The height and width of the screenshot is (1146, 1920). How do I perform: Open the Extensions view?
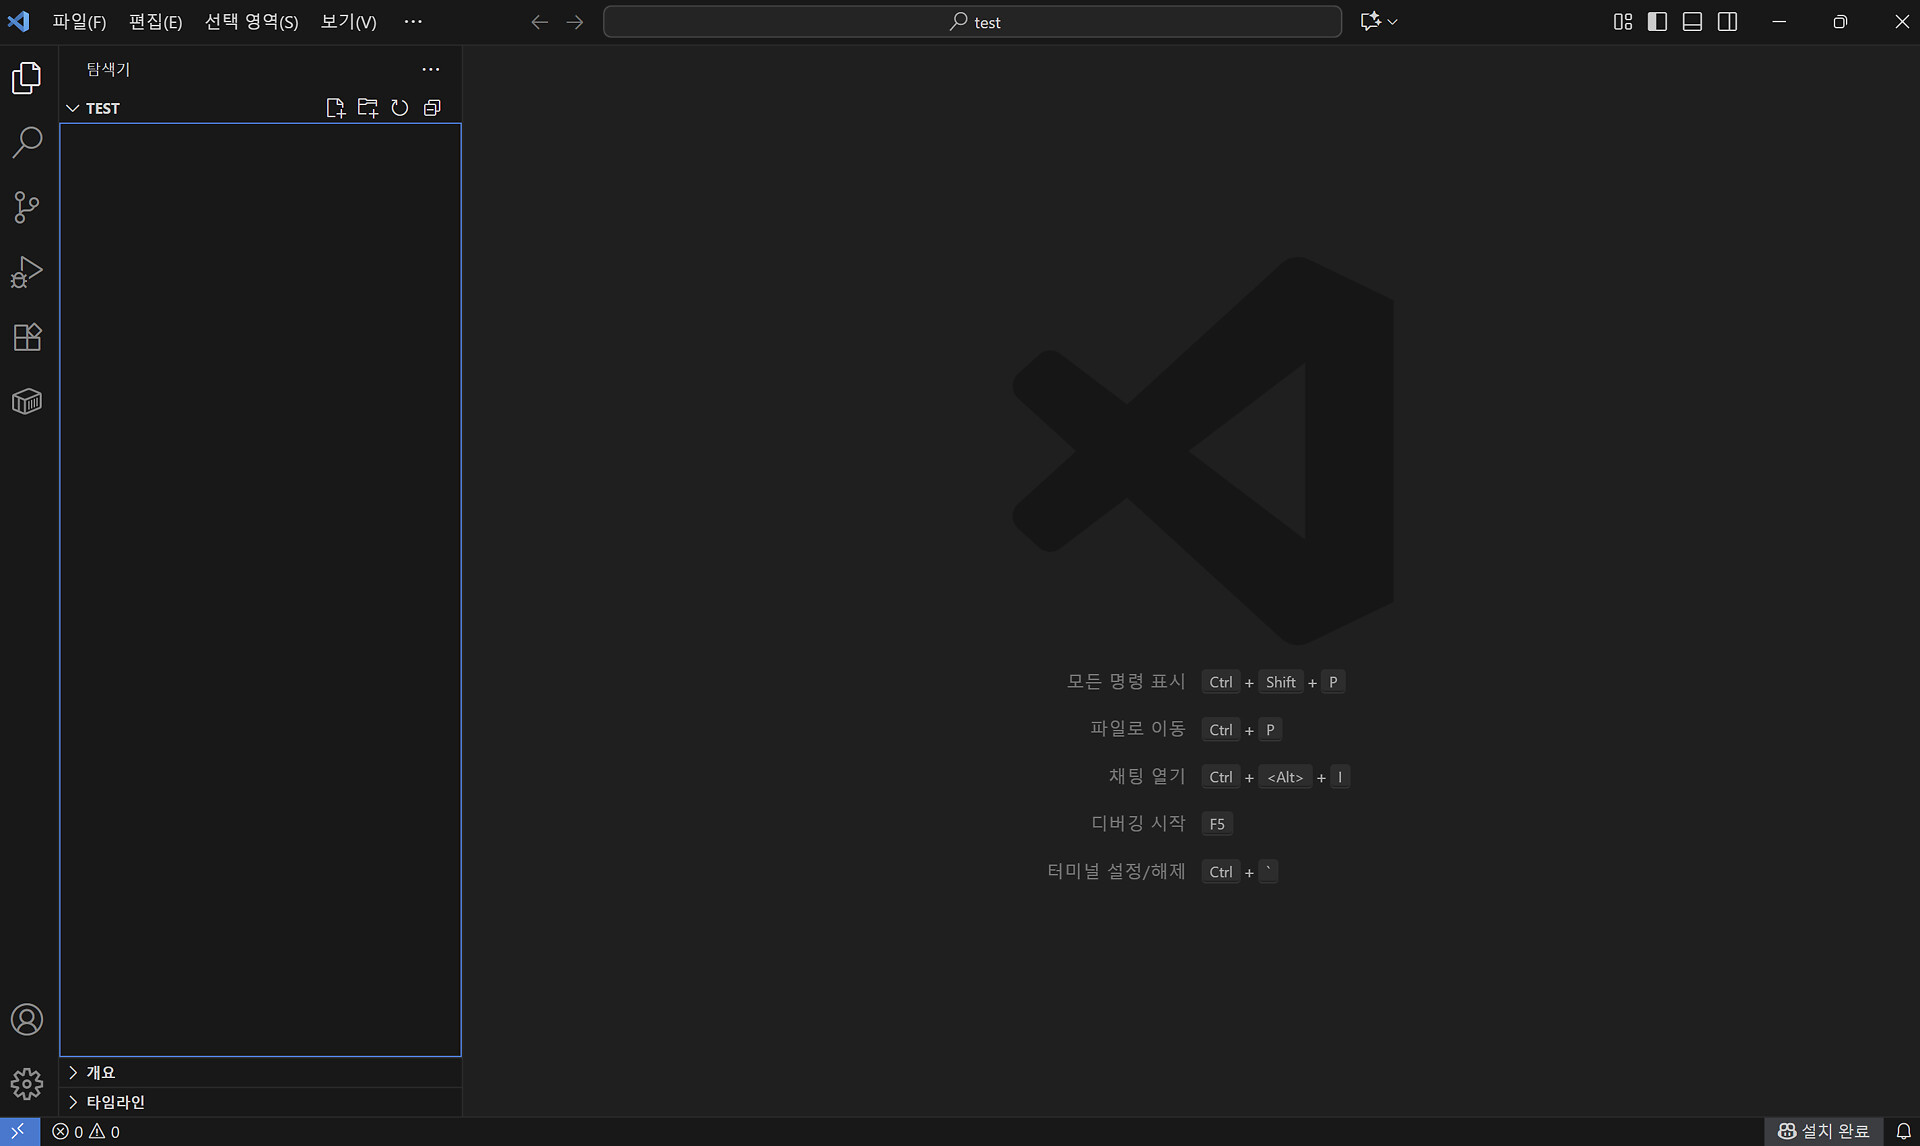(27, 337)
